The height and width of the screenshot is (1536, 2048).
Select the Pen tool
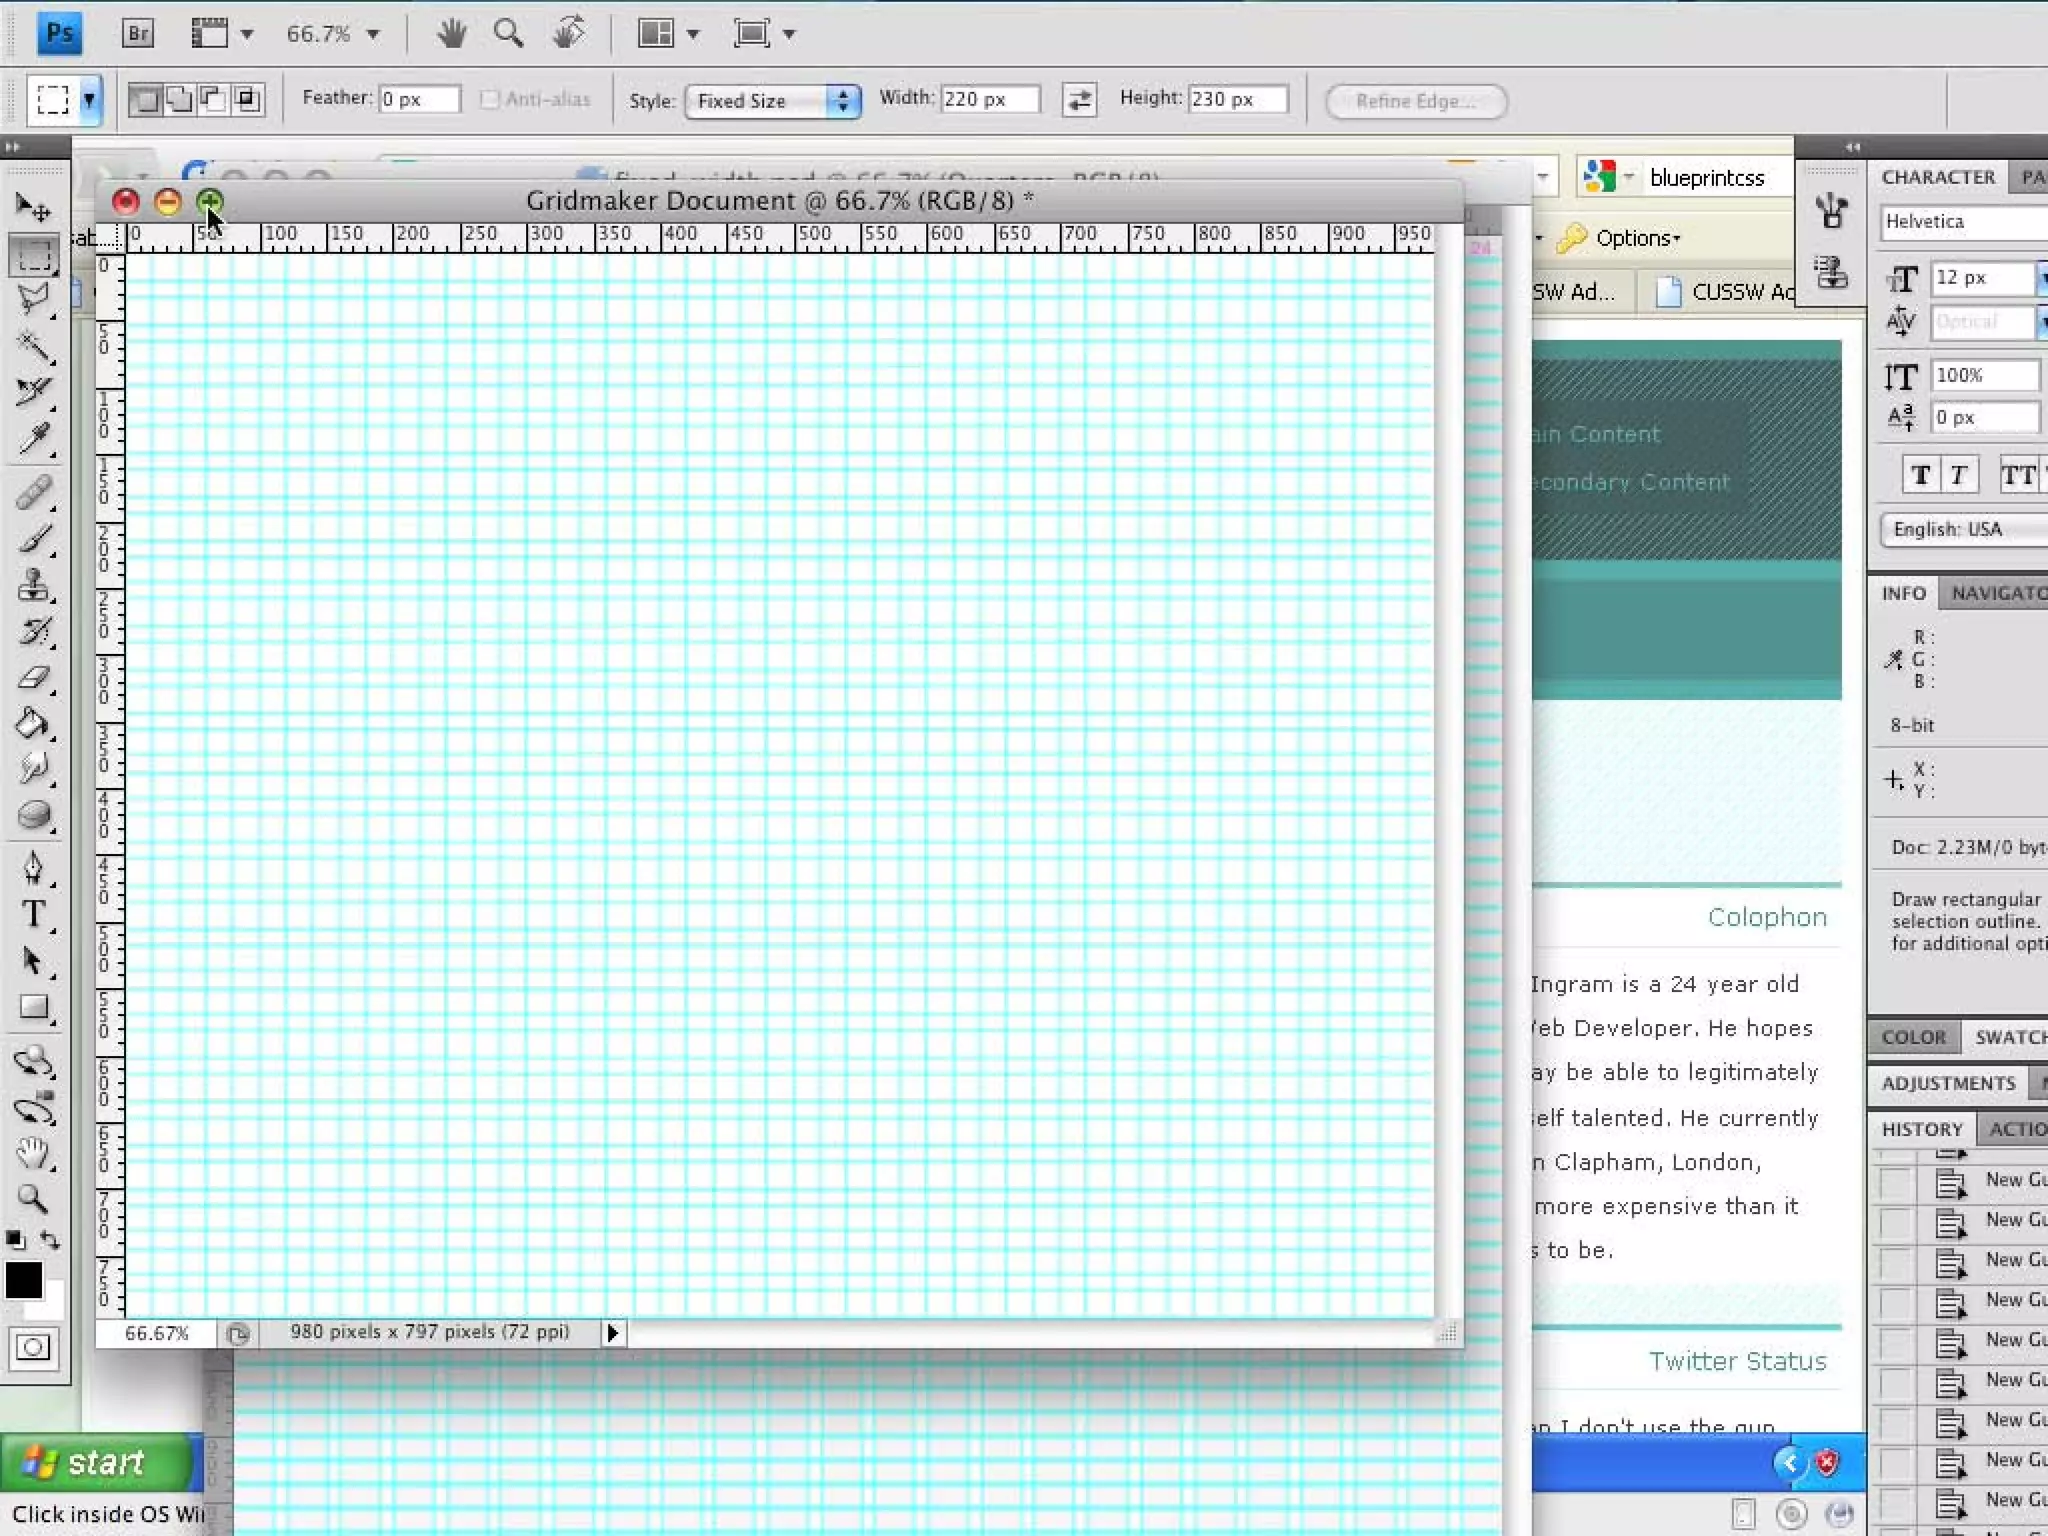coord(33,866)
